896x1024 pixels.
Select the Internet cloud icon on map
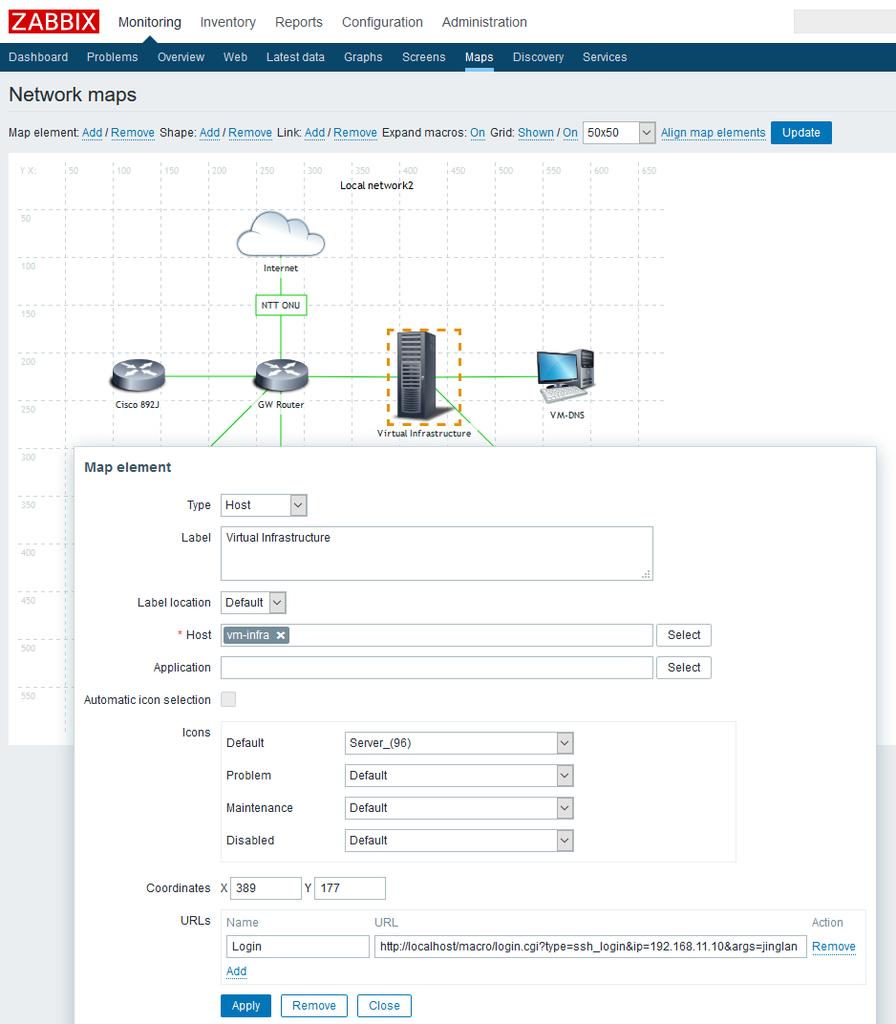coord(280,234)
